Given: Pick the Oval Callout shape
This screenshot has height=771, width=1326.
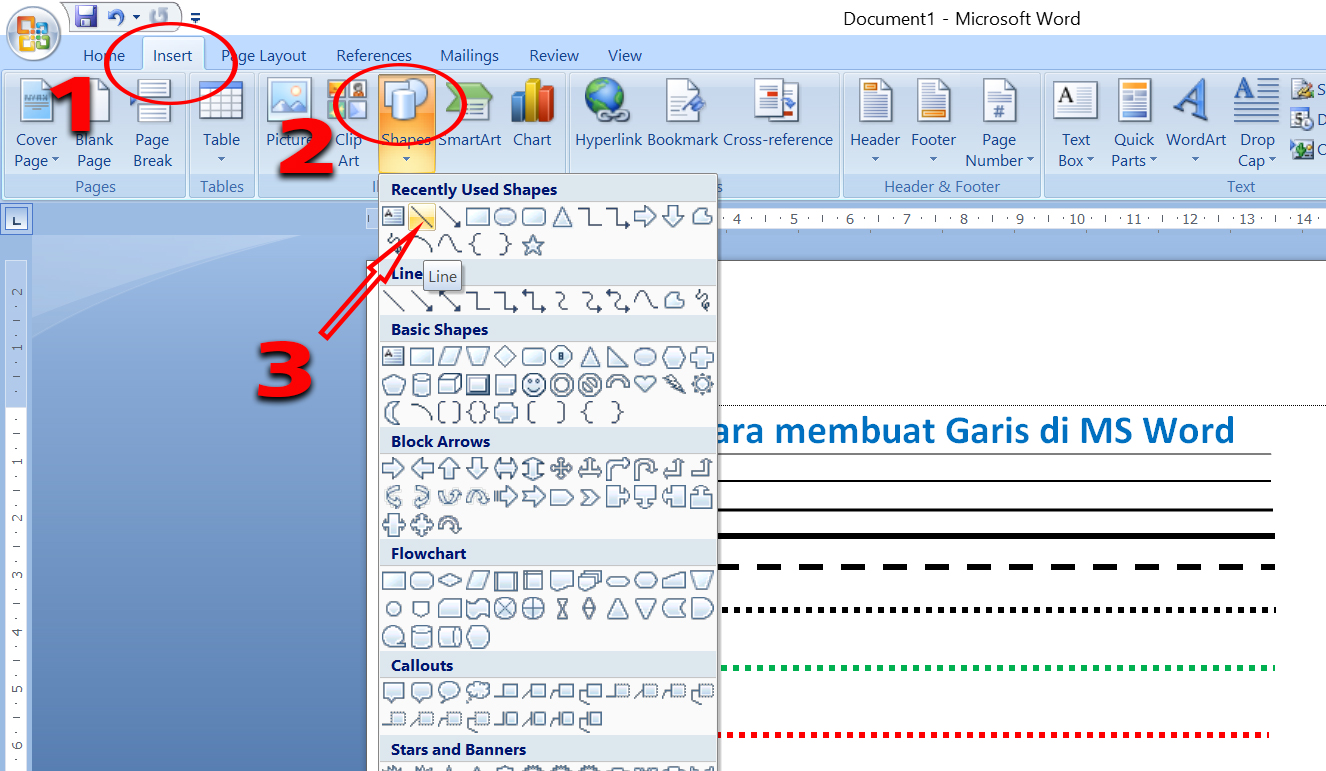Looking at the screenshot, I should [x=450, y=692].
